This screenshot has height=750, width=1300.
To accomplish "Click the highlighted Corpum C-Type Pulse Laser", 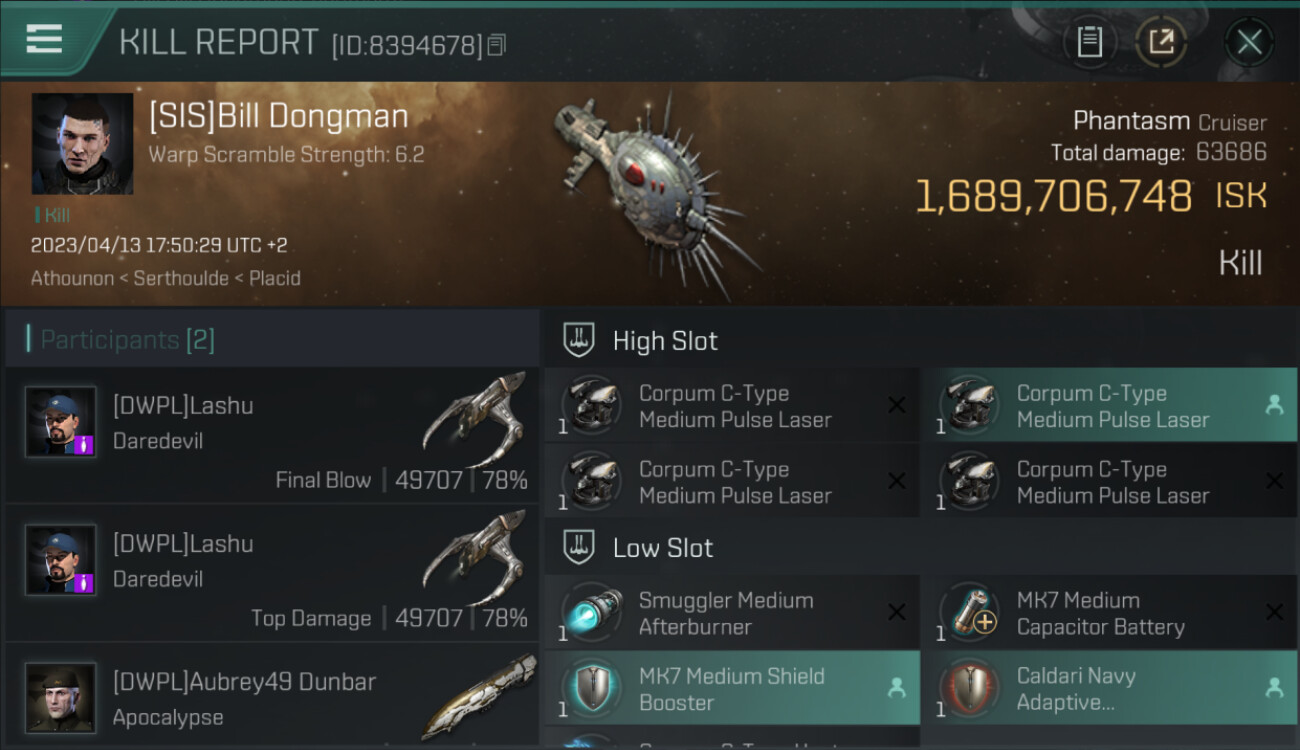I will 1110,406.
